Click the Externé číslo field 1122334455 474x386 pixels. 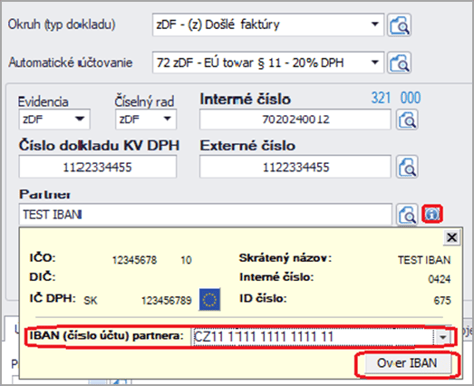tap(295, 167)
